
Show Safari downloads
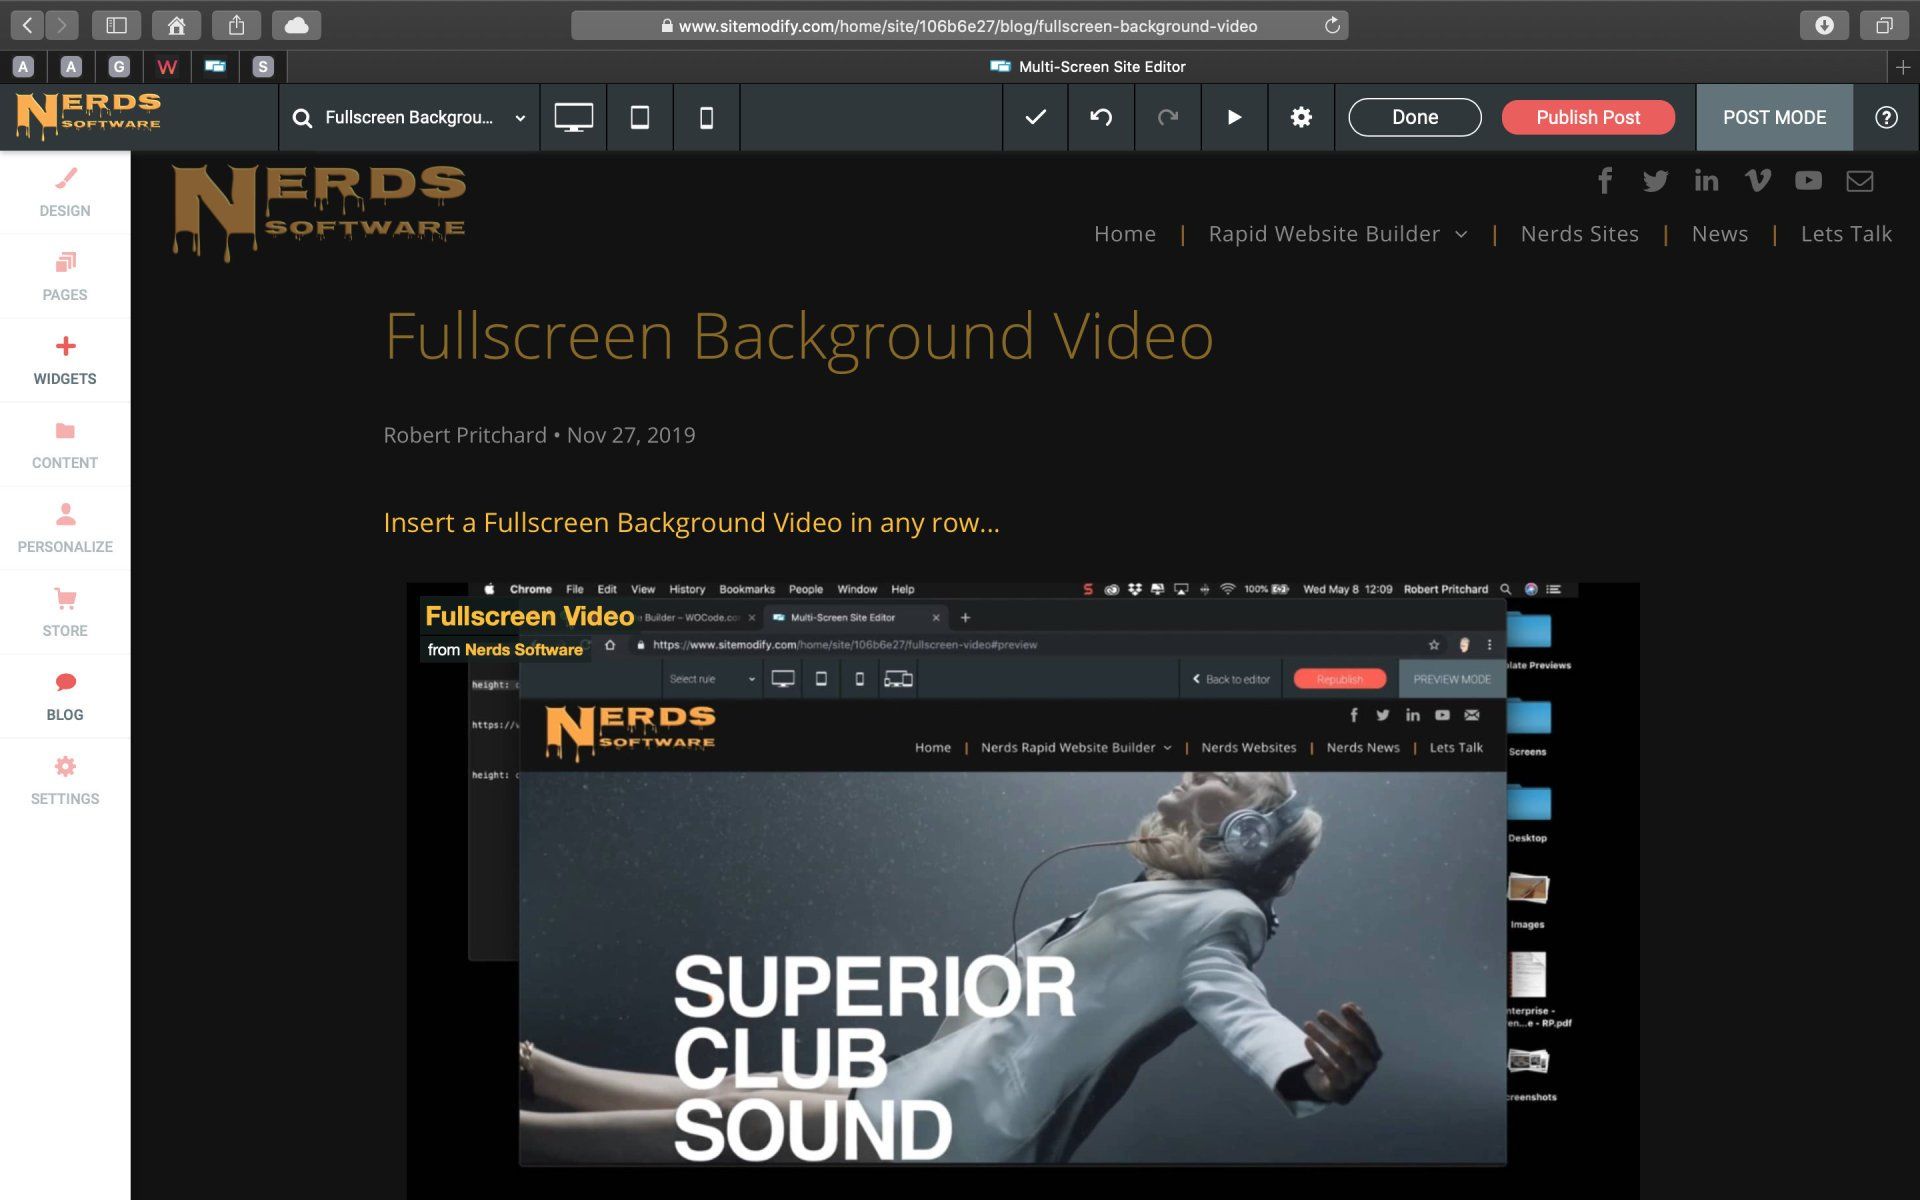pos(1824,25)
